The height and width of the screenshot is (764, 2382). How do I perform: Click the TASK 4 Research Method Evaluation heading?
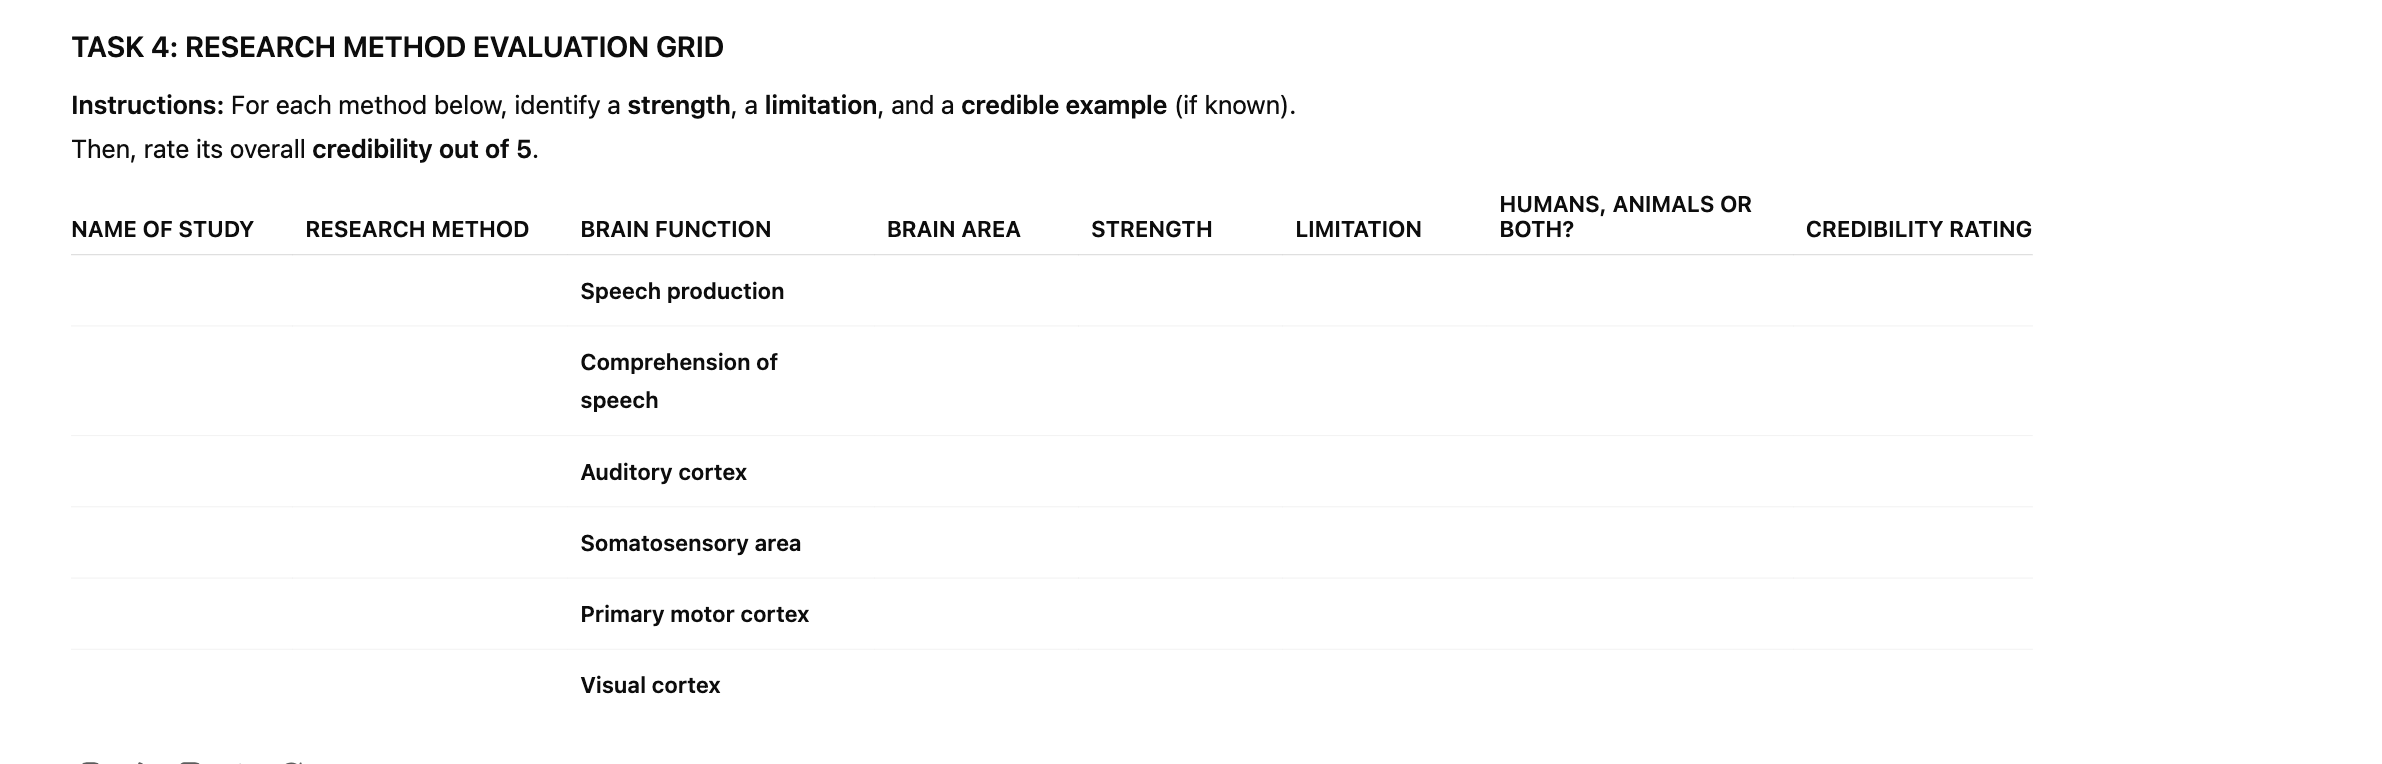(x=397, y=47)
